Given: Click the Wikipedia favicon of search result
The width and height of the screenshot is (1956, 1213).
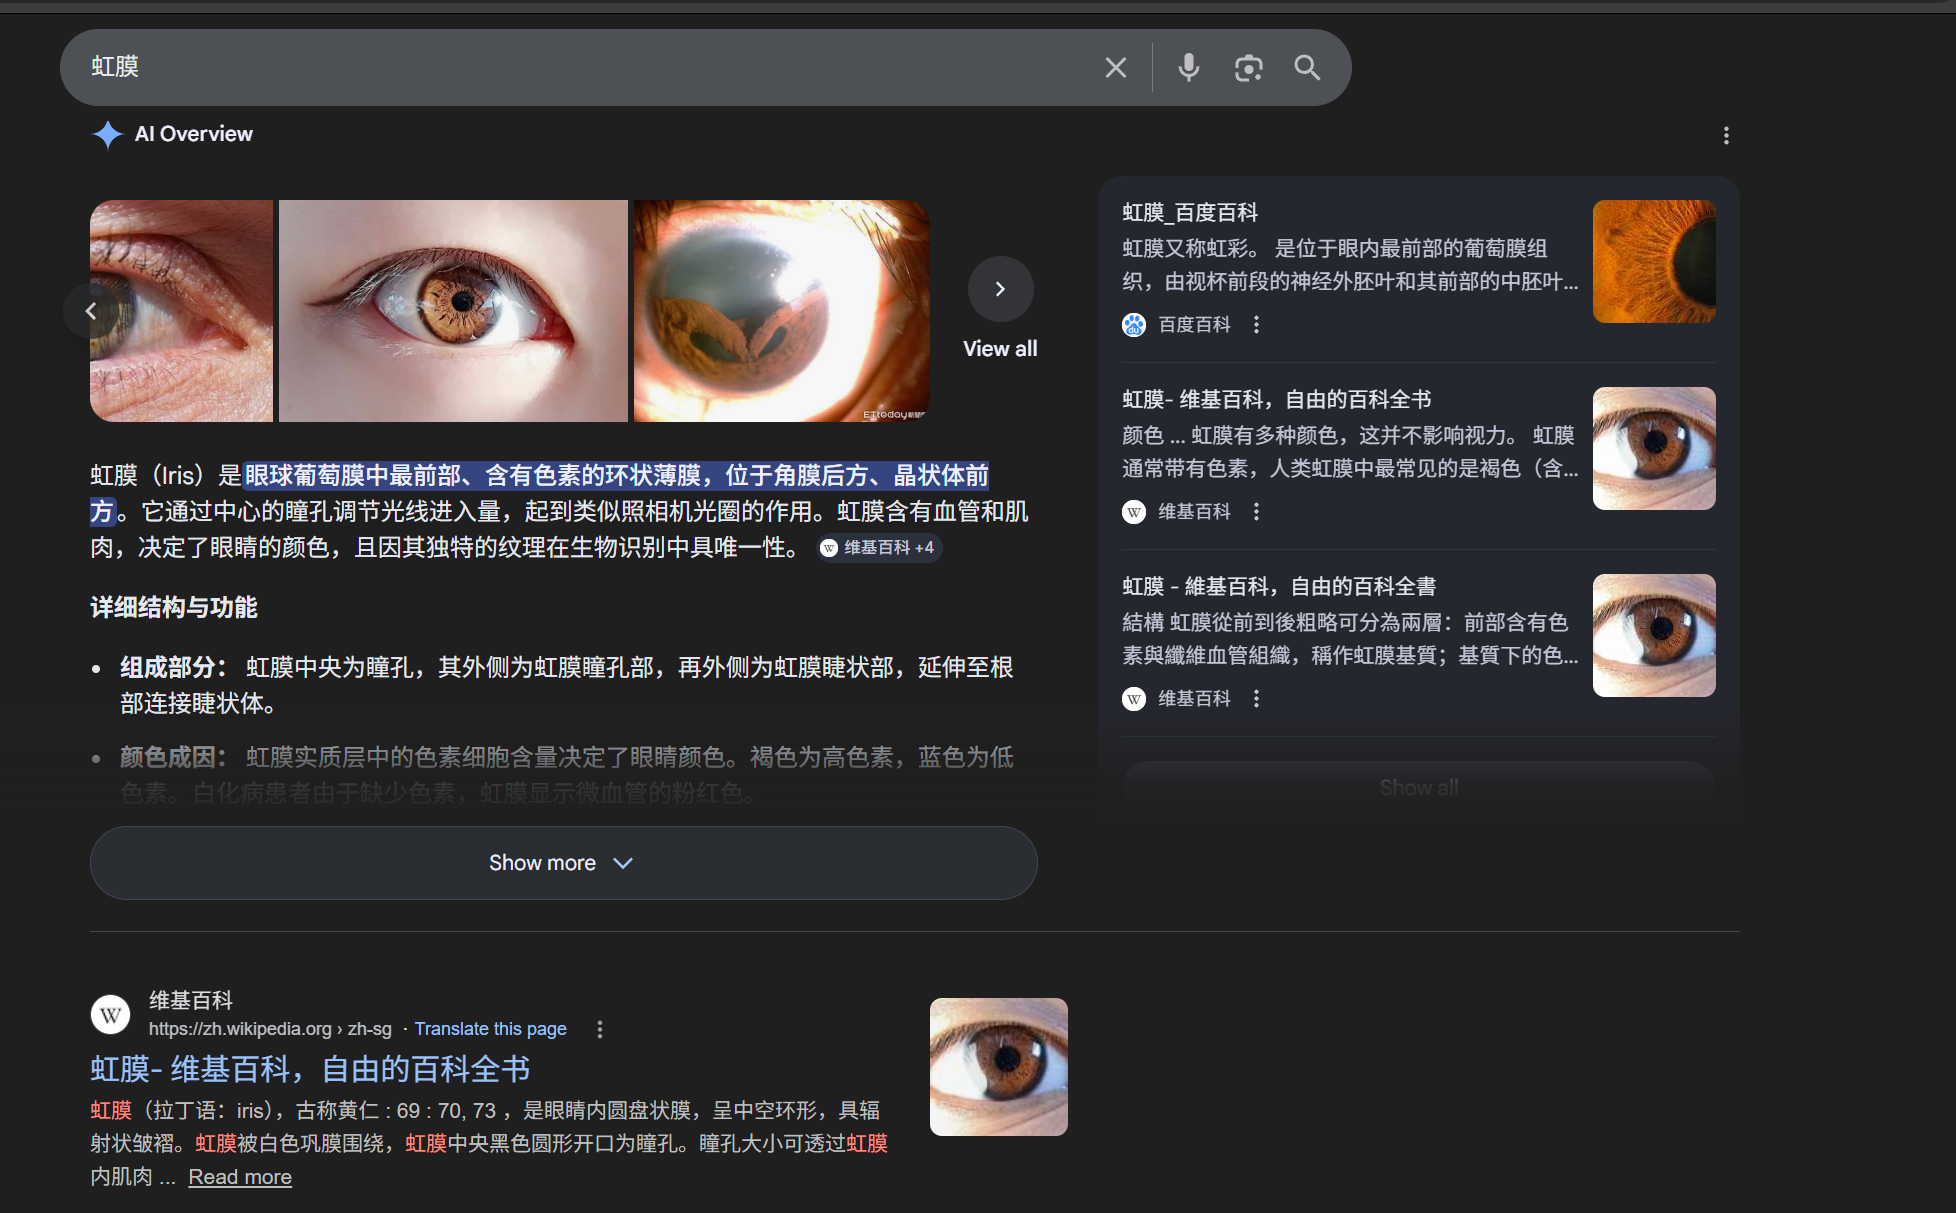Looking at the screenshot, I should click(x=111, y=1015).
